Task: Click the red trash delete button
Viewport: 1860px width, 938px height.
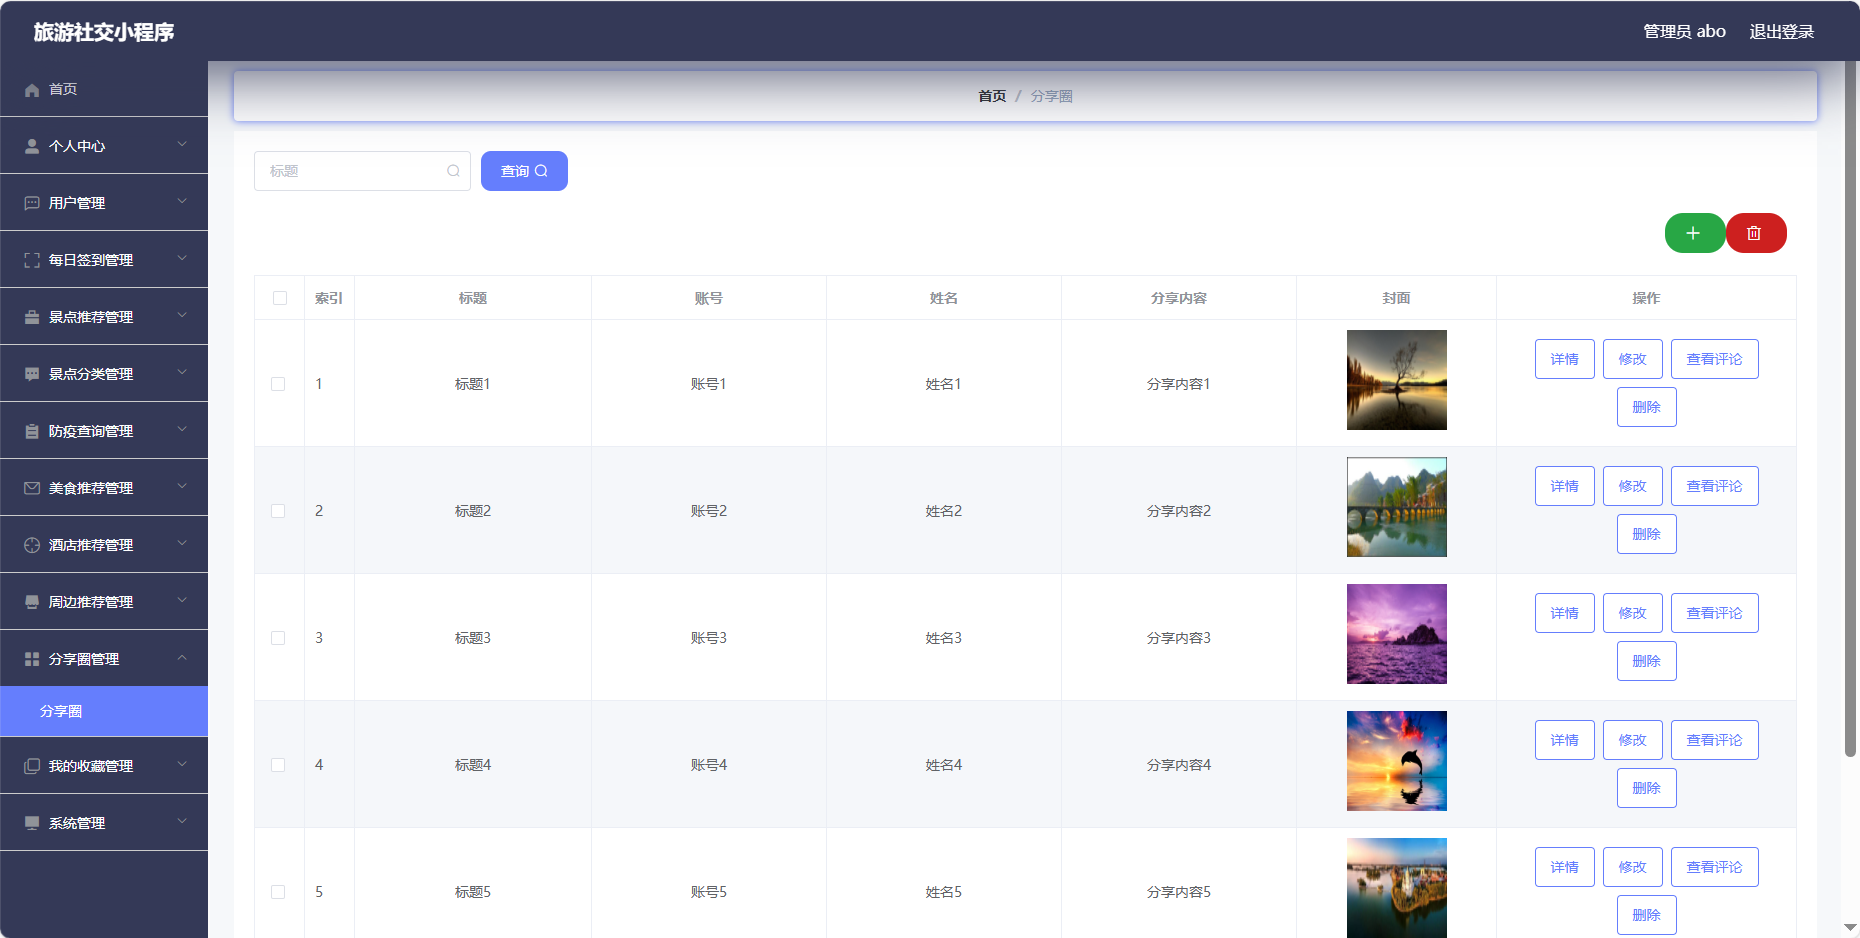Action: tap(1756, 233)
